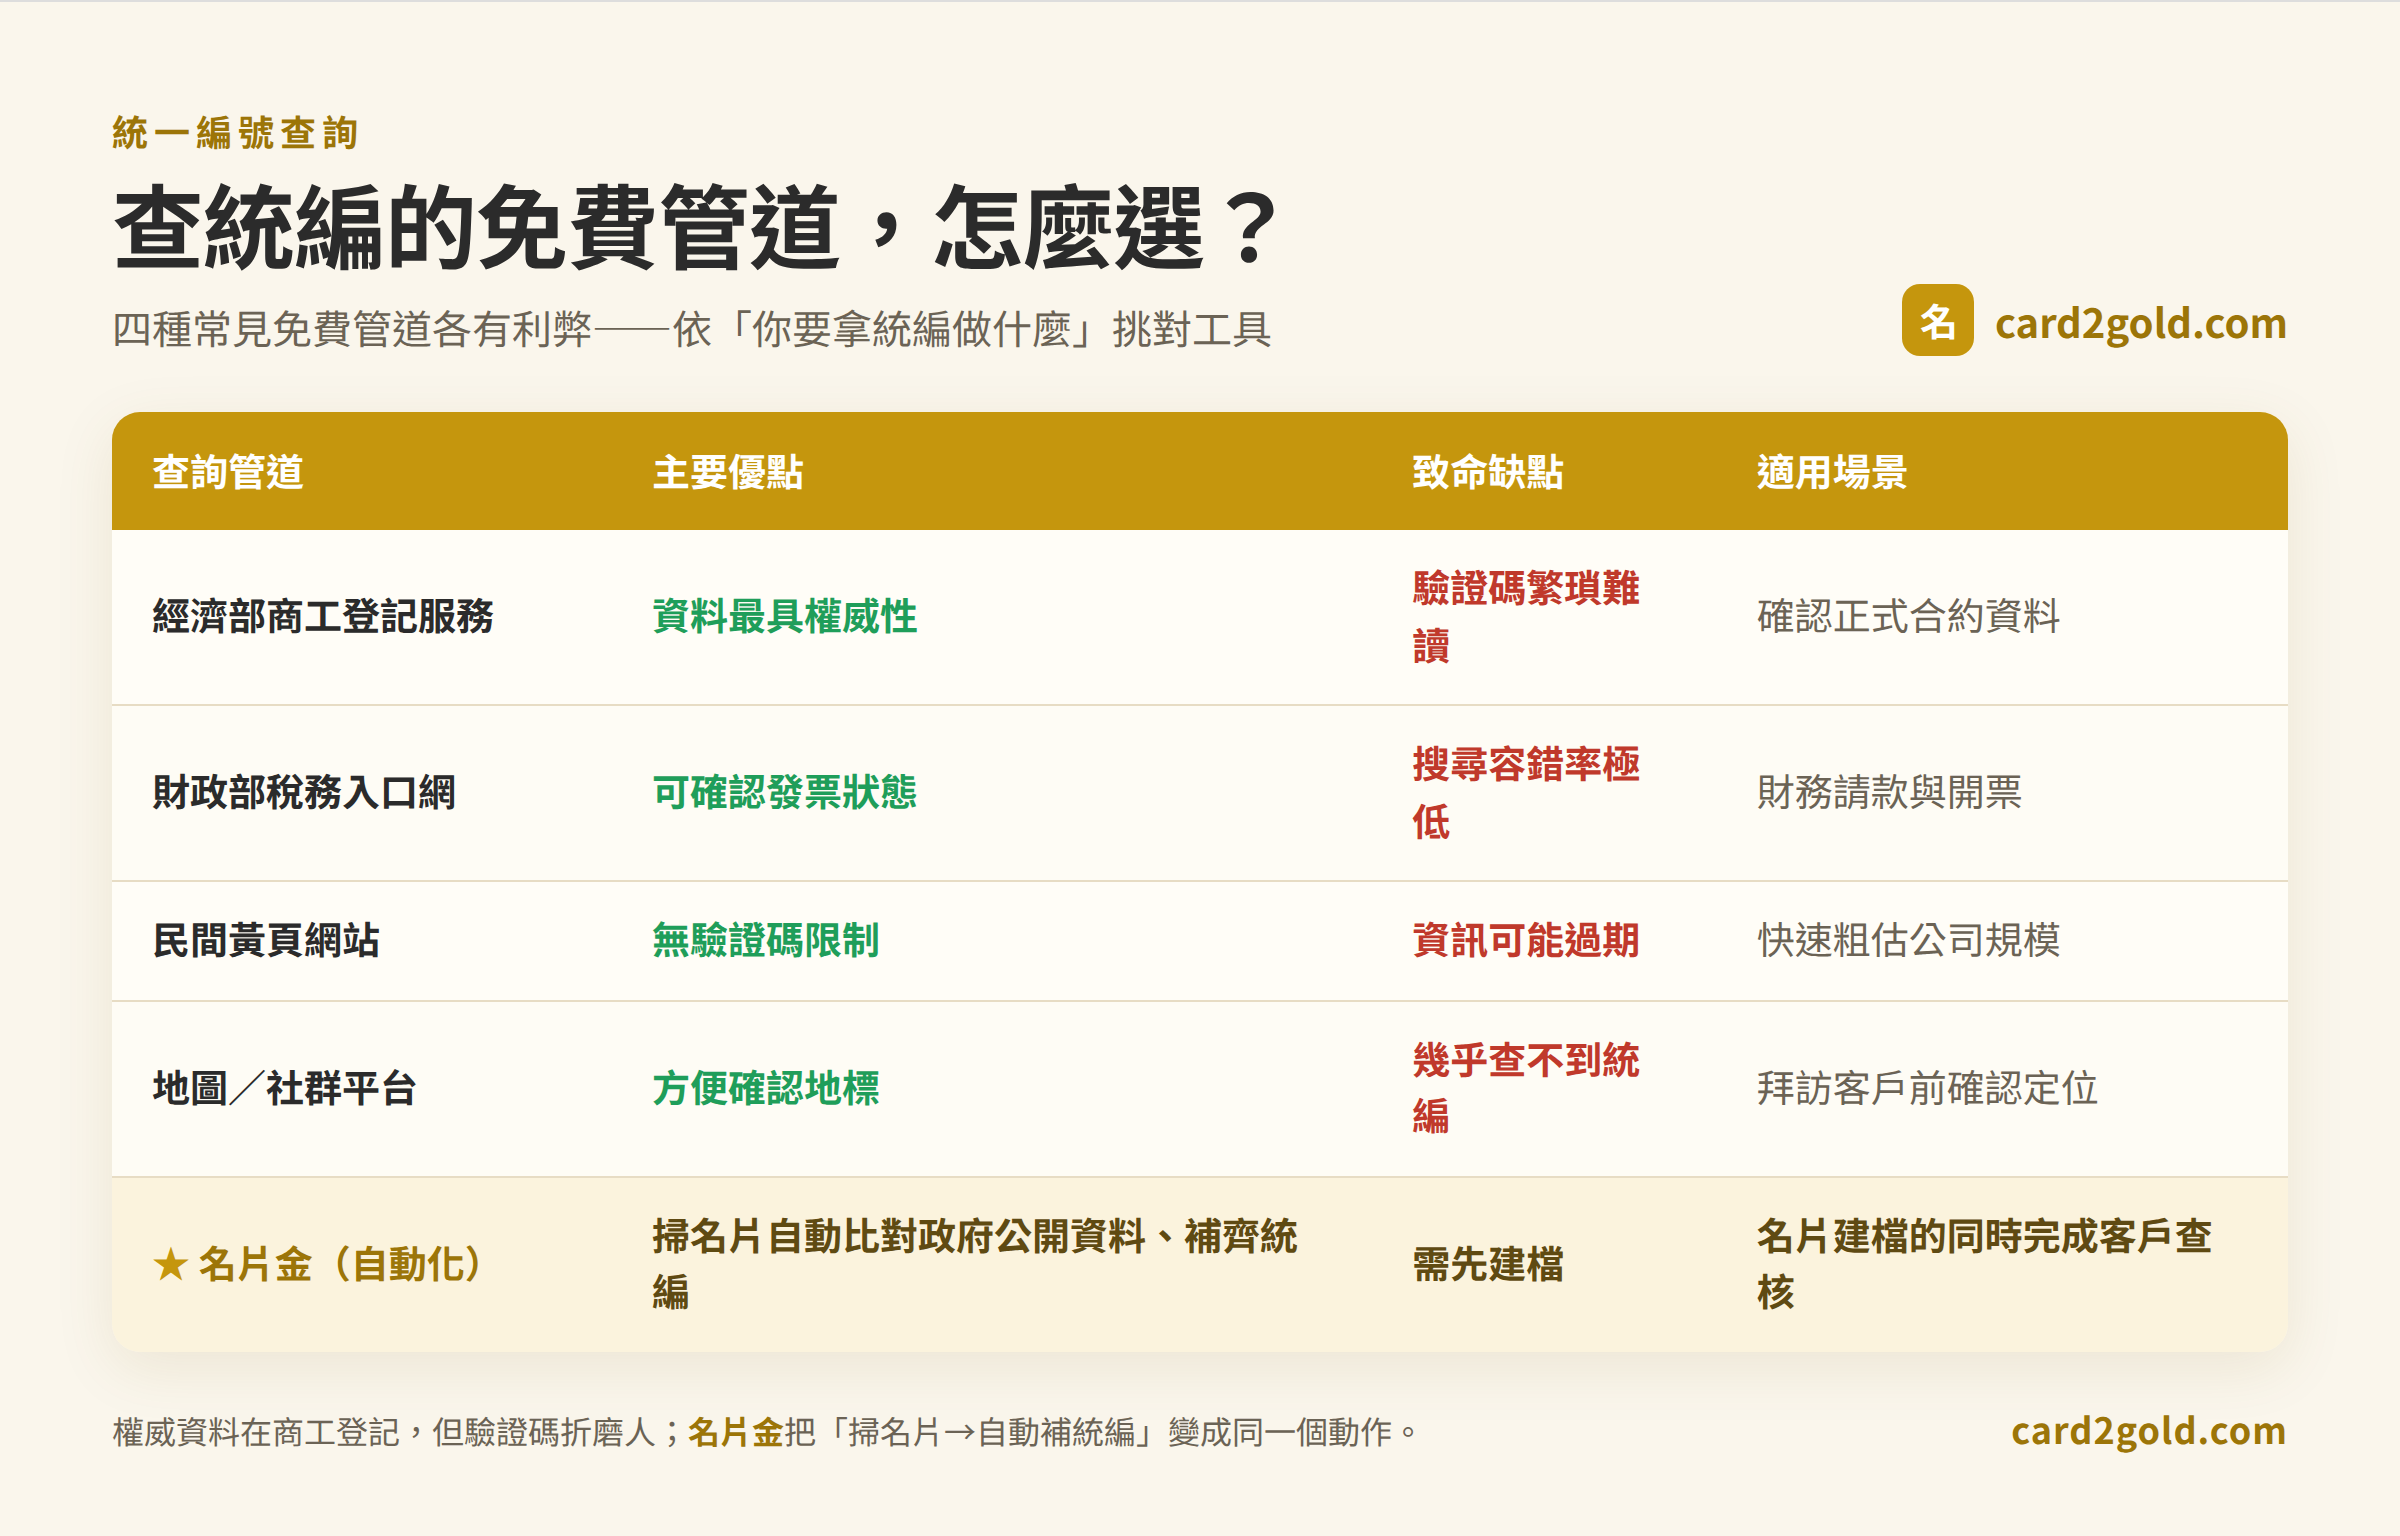2400x1536 pixels.
Task: Click the cell 財務請款與開票
Action: pos(1890,792)
